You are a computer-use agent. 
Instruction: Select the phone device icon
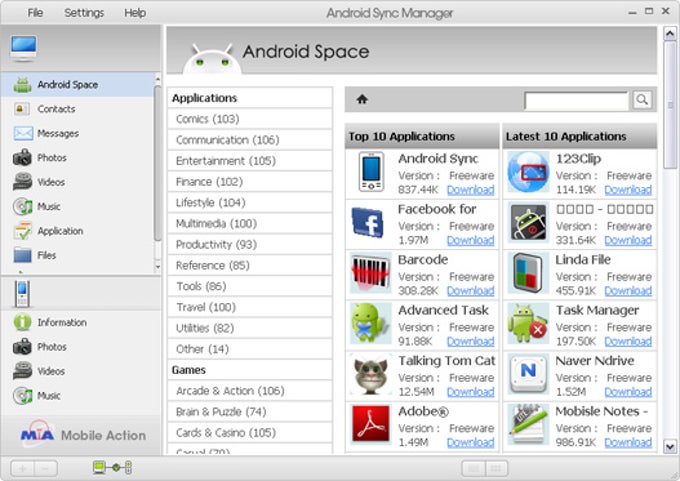click(x=22, y=294)
